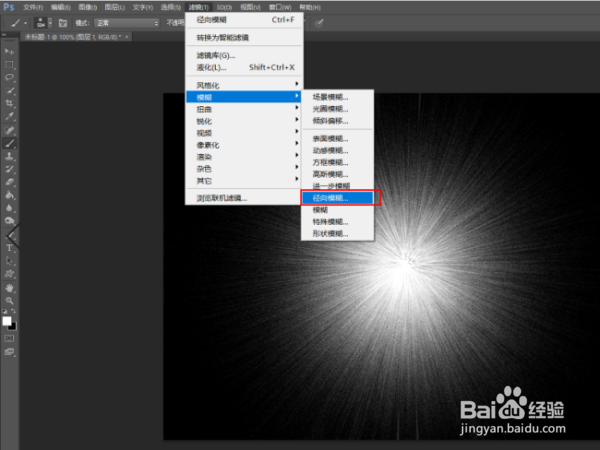Expand the 杂色 submenu
600x450 pixels.
click(x=244, y=168)
